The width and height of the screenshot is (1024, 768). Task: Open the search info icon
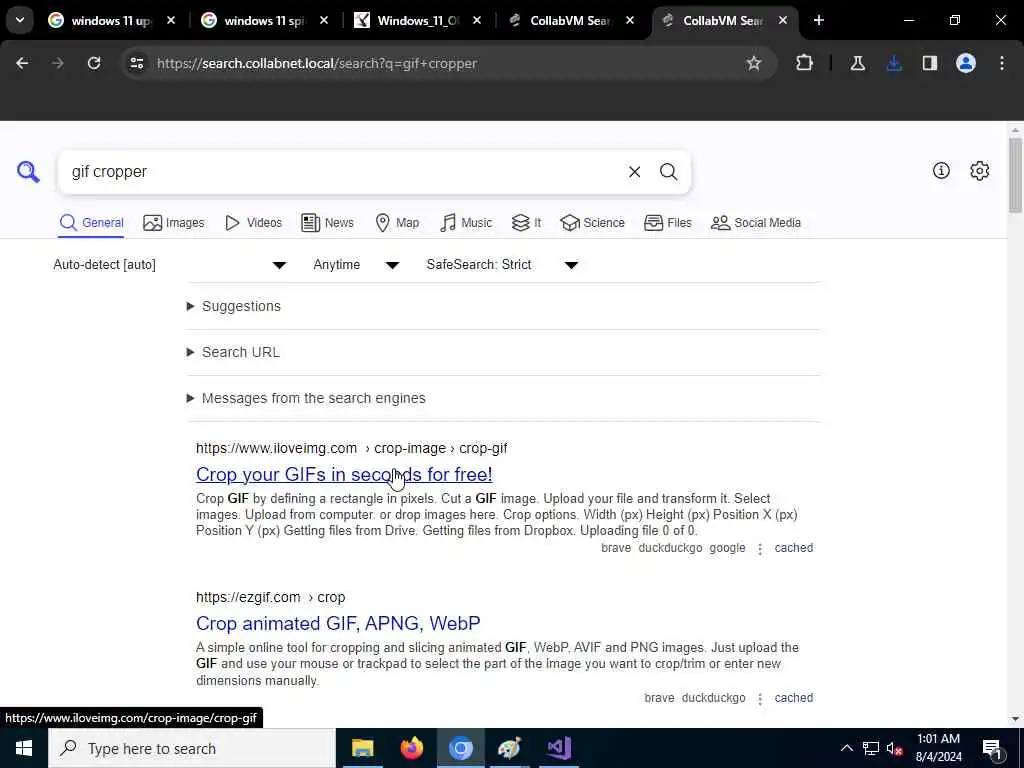coord(941,170)
